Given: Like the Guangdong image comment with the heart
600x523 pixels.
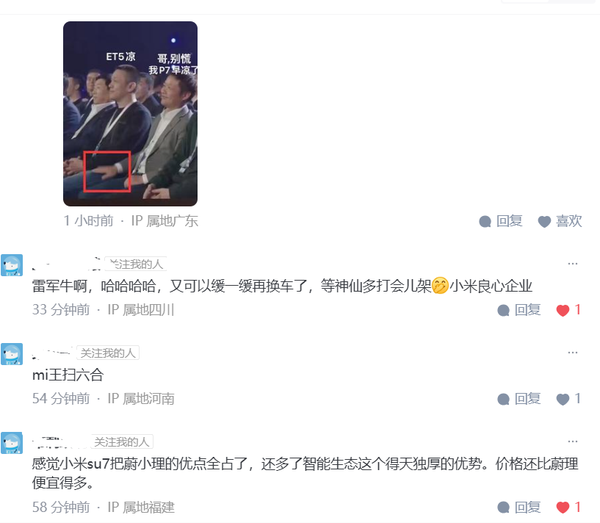Looking at the screenshot, I should coord(560,221).
